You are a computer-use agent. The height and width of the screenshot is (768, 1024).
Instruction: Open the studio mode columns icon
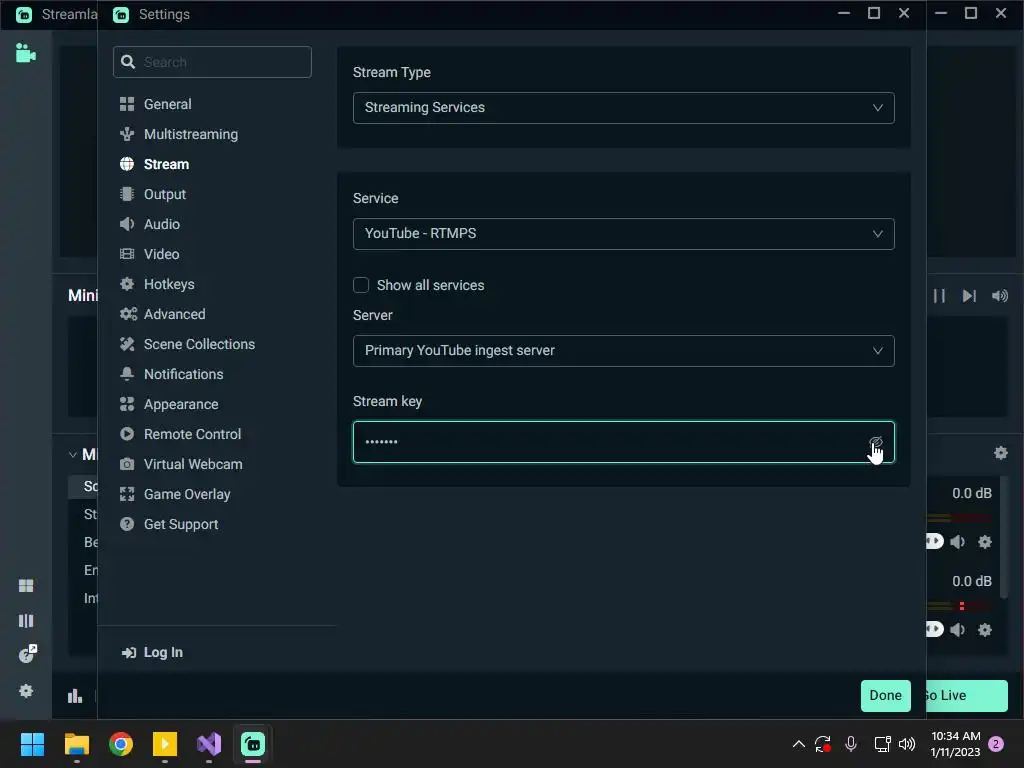[x=26, y=621]
